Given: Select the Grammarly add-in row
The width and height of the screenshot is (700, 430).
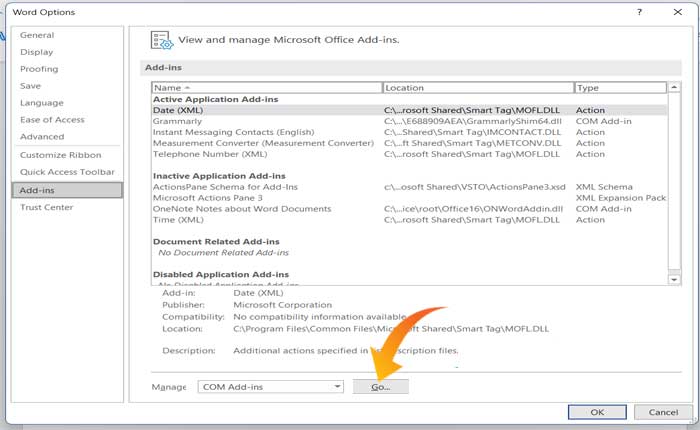Looking at the screenshot, I should pyautogui.click(x=177, y=121).
